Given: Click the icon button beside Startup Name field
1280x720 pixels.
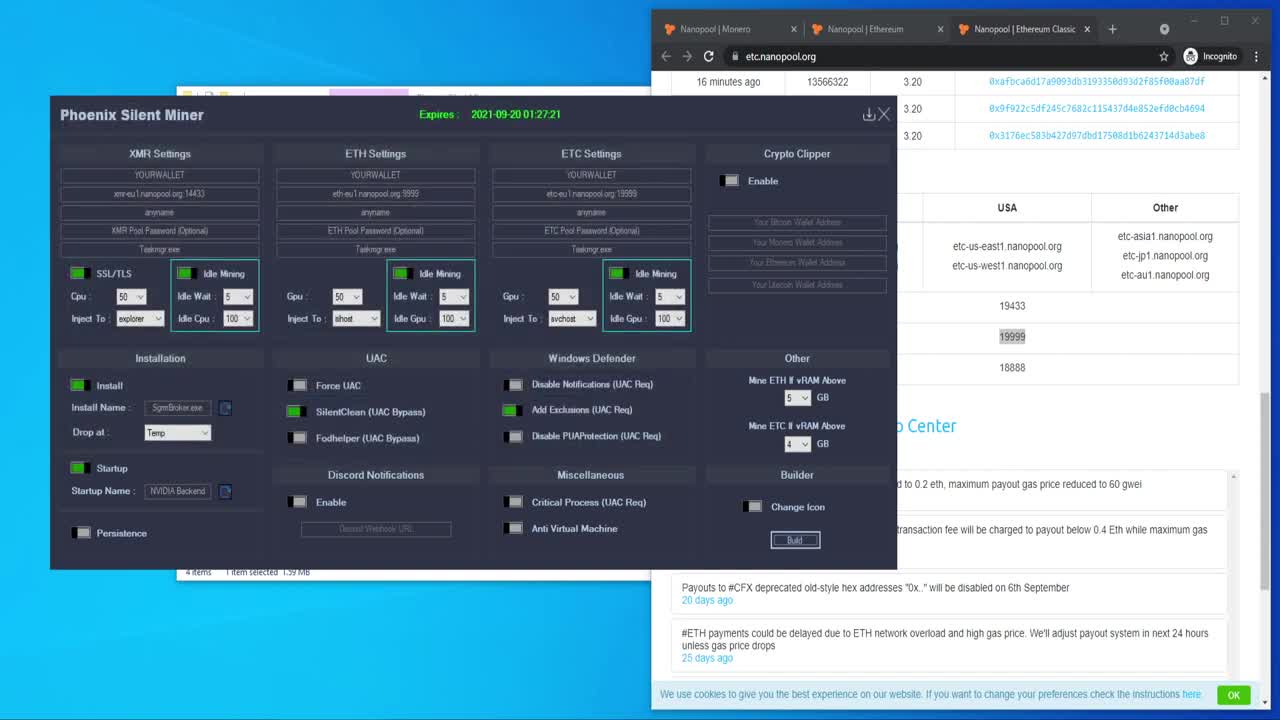Looking at the screenshot, I should [x=225, y=491].
